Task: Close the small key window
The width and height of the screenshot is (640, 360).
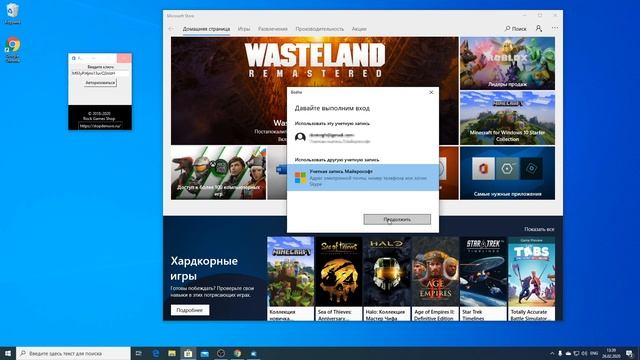Action: [x=124, y=58]
